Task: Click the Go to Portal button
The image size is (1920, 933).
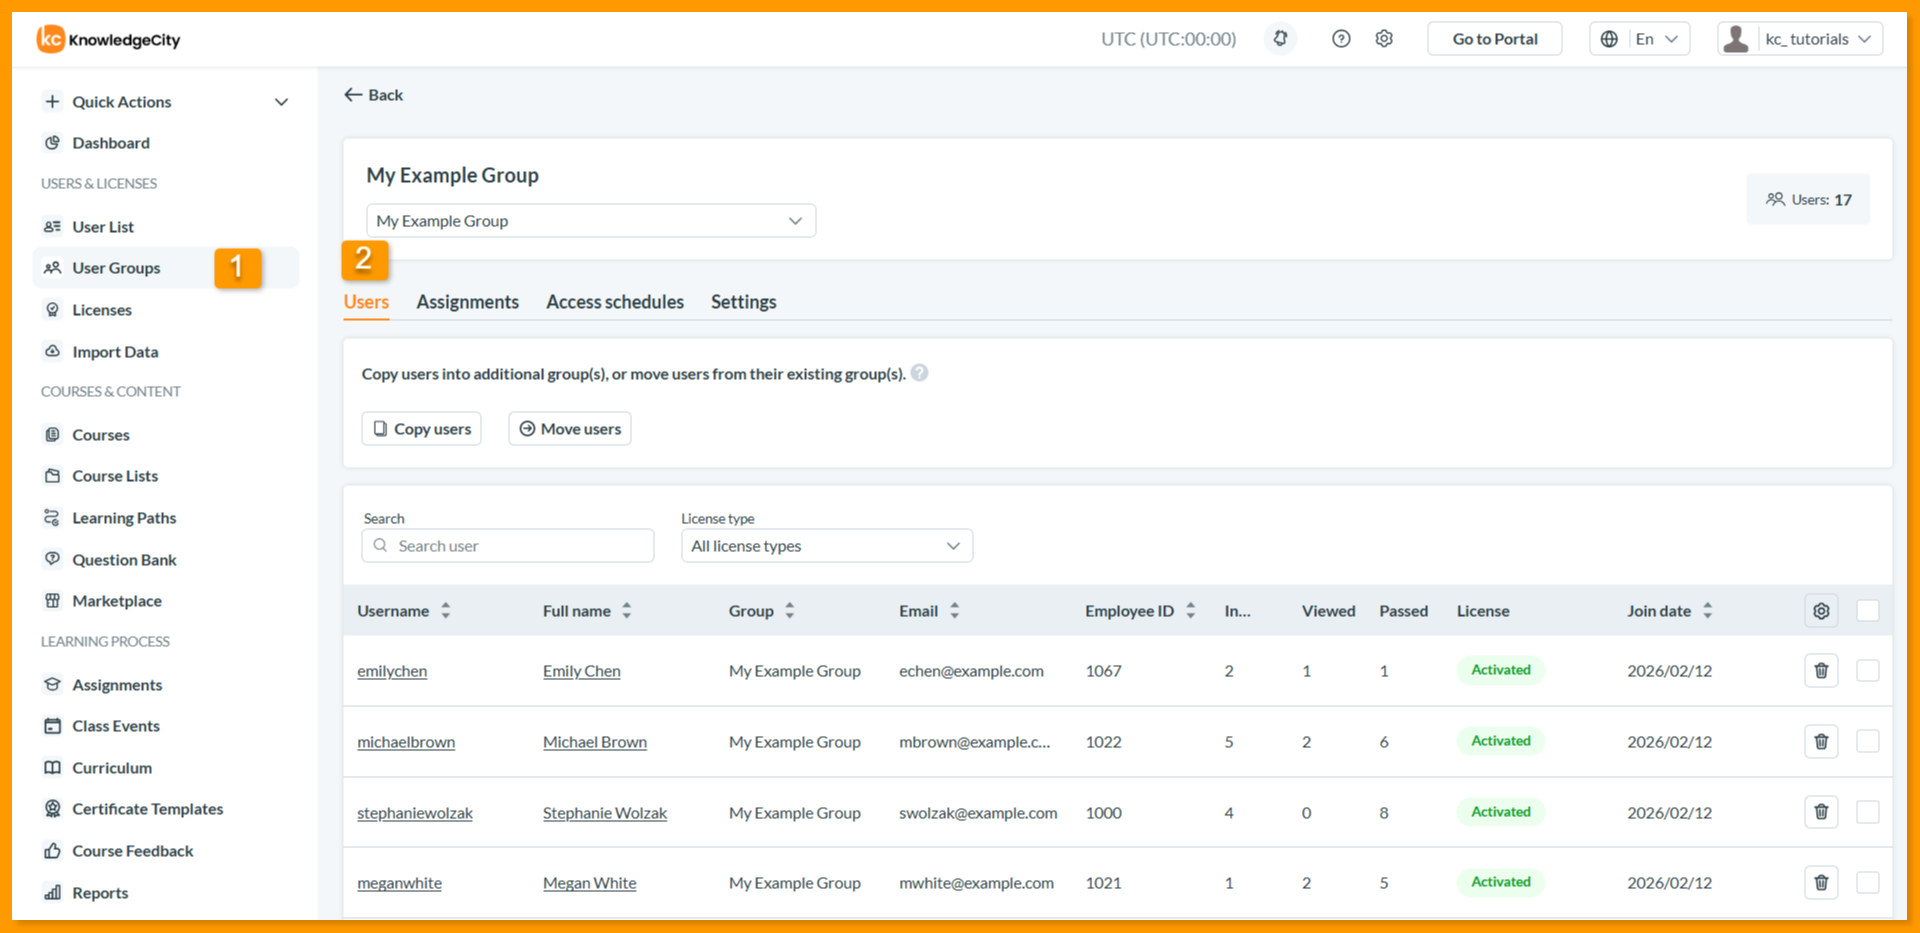Action: click(x=1495, y=39)
